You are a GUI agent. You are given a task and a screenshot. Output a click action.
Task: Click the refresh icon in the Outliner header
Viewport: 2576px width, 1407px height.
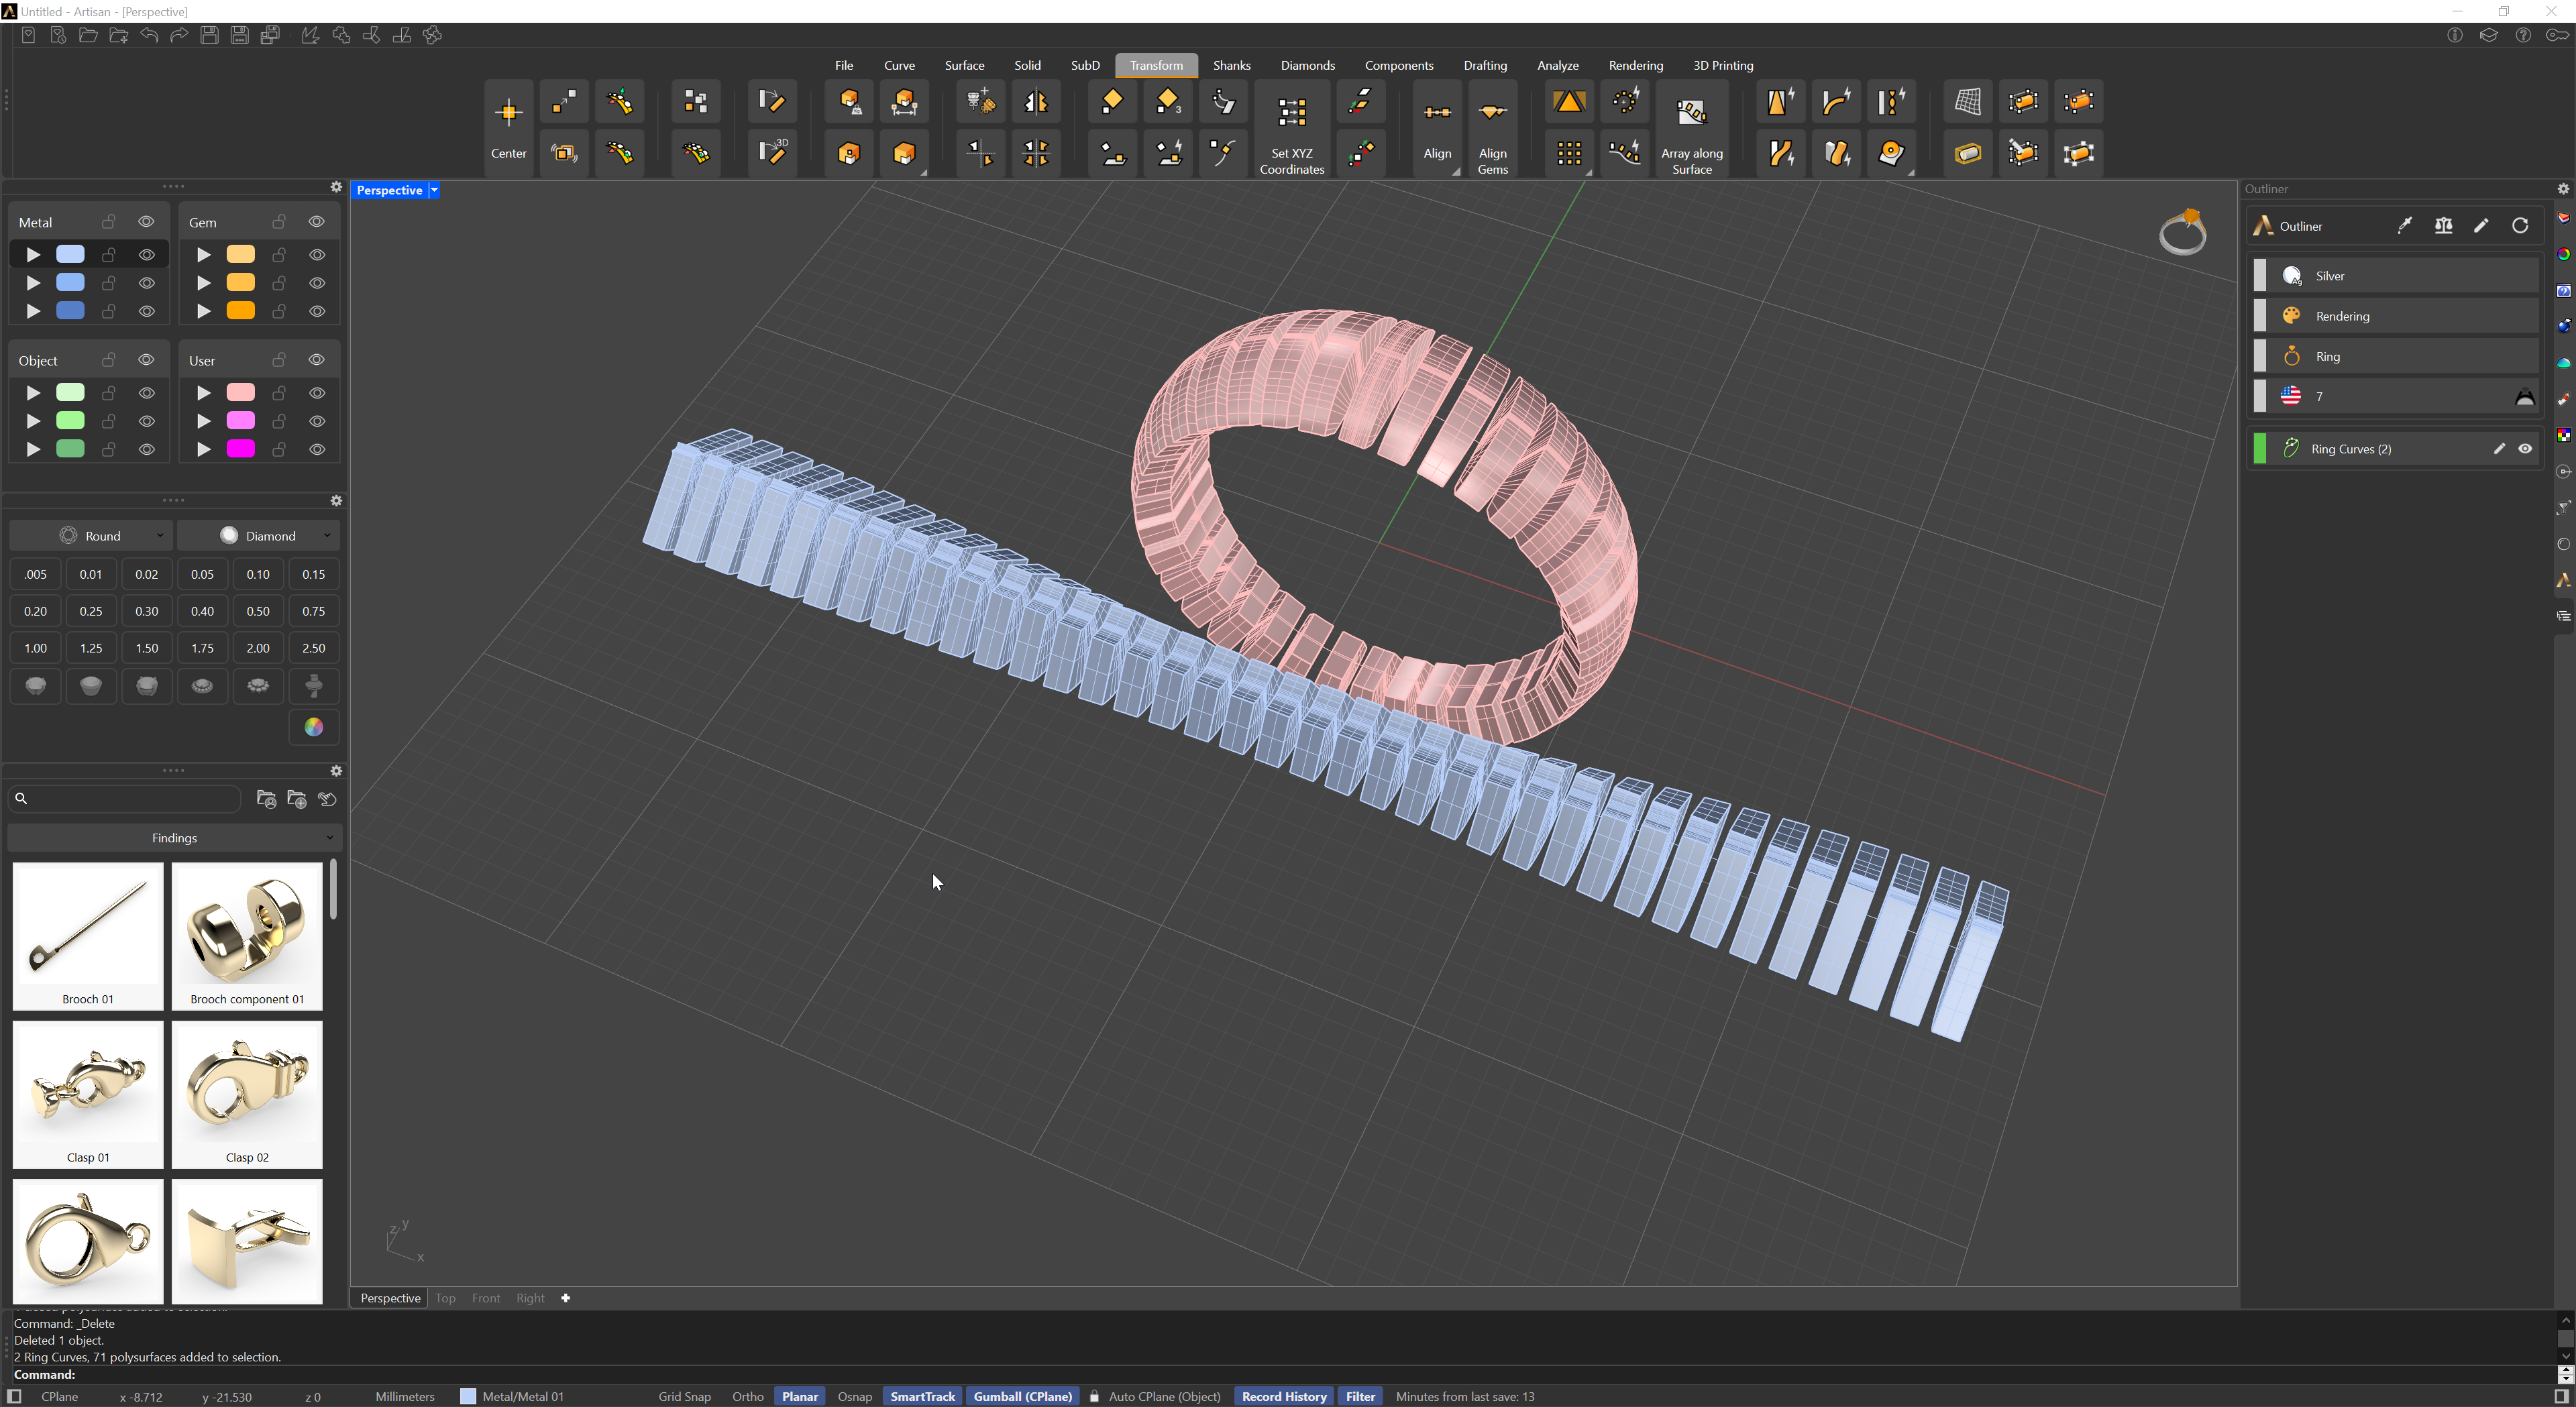[x=2520, y=226]
